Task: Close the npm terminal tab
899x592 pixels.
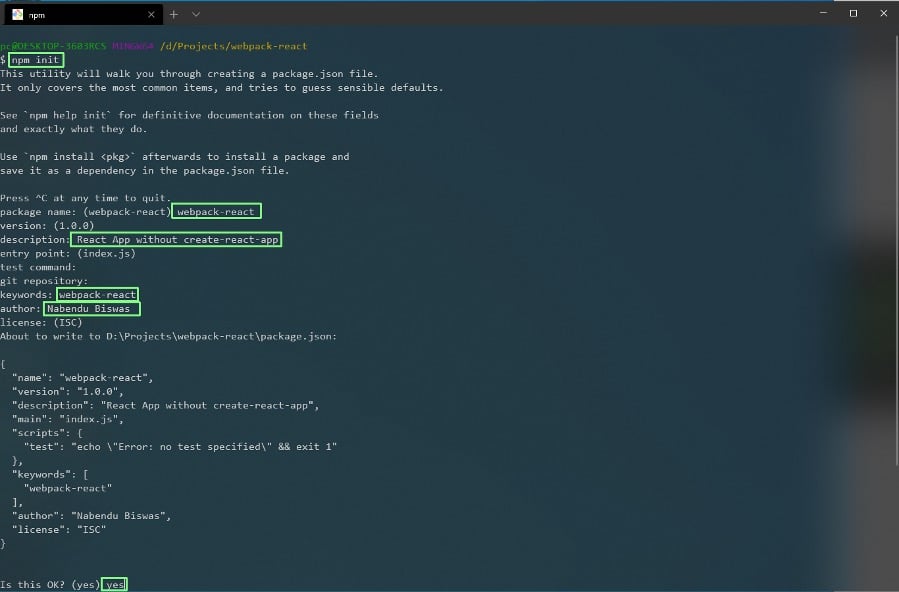Action: (x=151, y=14)
